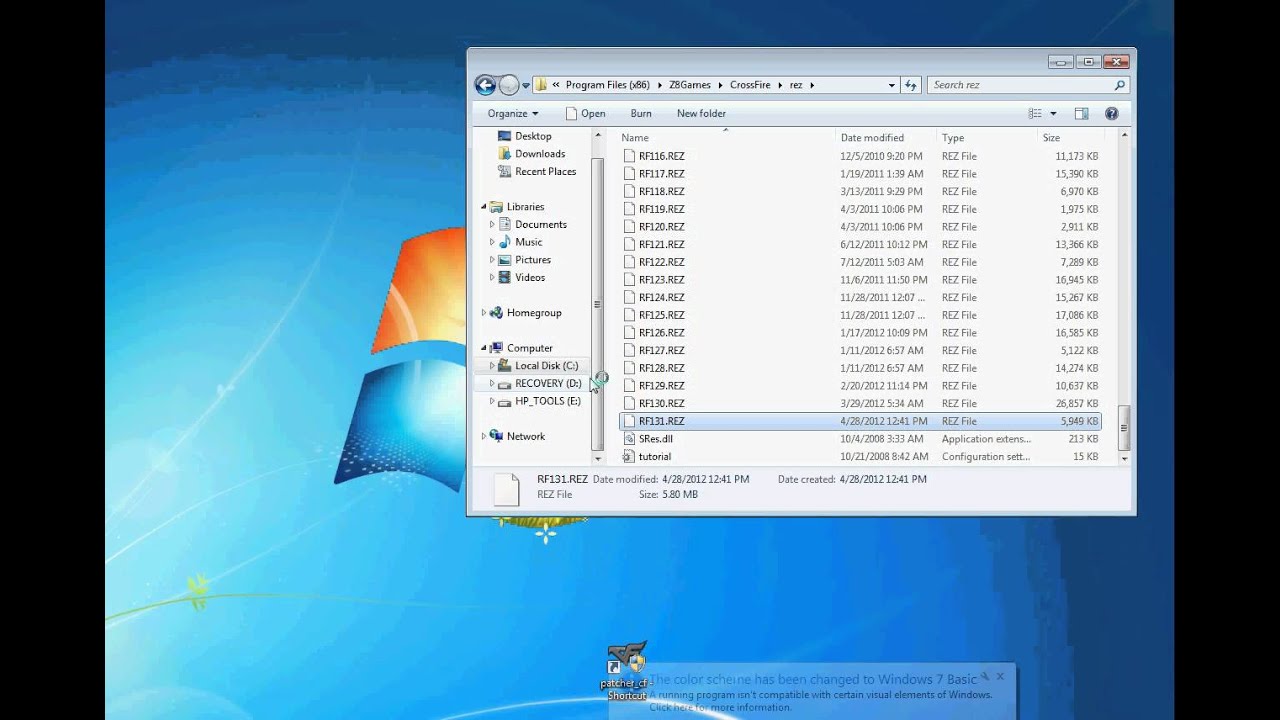Click the search magnifier icon

pos(1120,85)
